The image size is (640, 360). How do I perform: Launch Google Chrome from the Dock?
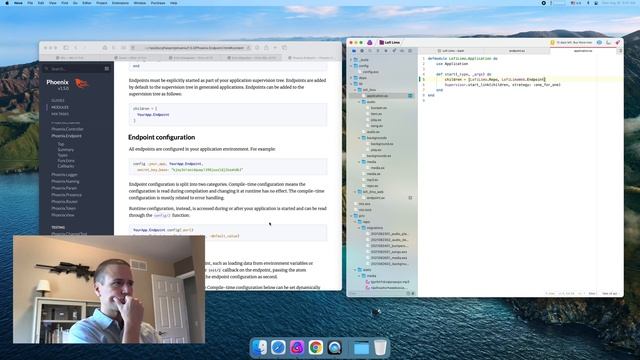(x=316, y=348)
